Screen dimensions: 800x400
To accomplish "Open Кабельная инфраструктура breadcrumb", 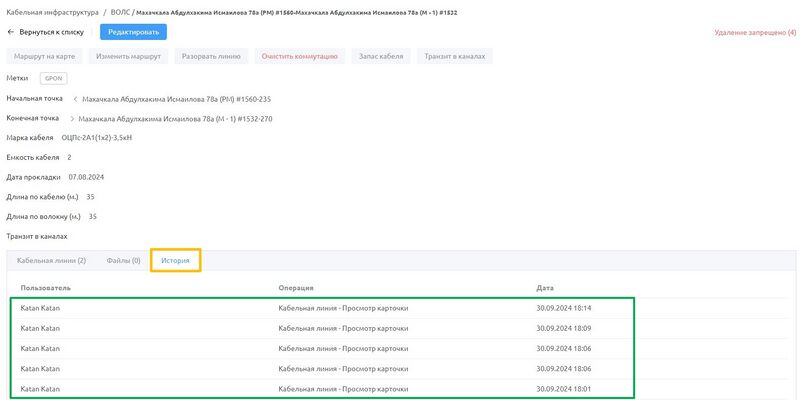I will (52, 12).
